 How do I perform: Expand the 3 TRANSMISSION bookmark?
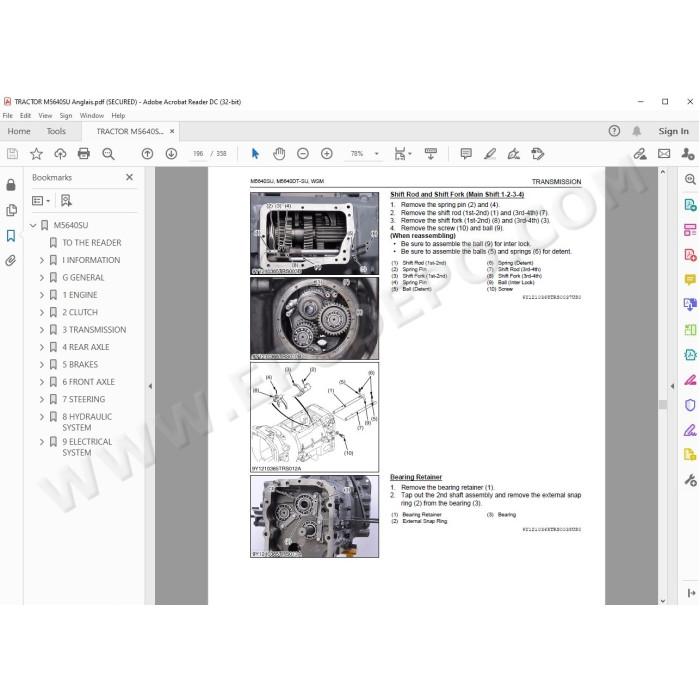[42, 329]
